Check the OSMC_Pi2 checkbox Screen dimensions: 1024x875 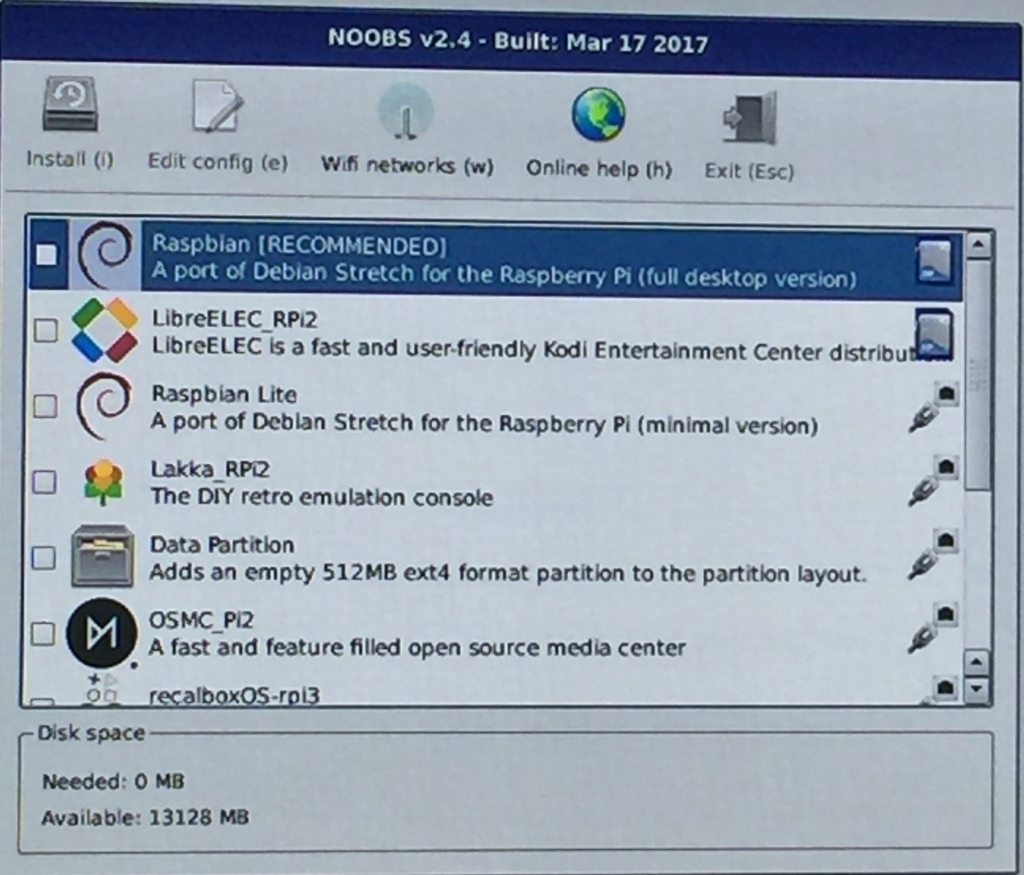(43, 633)
